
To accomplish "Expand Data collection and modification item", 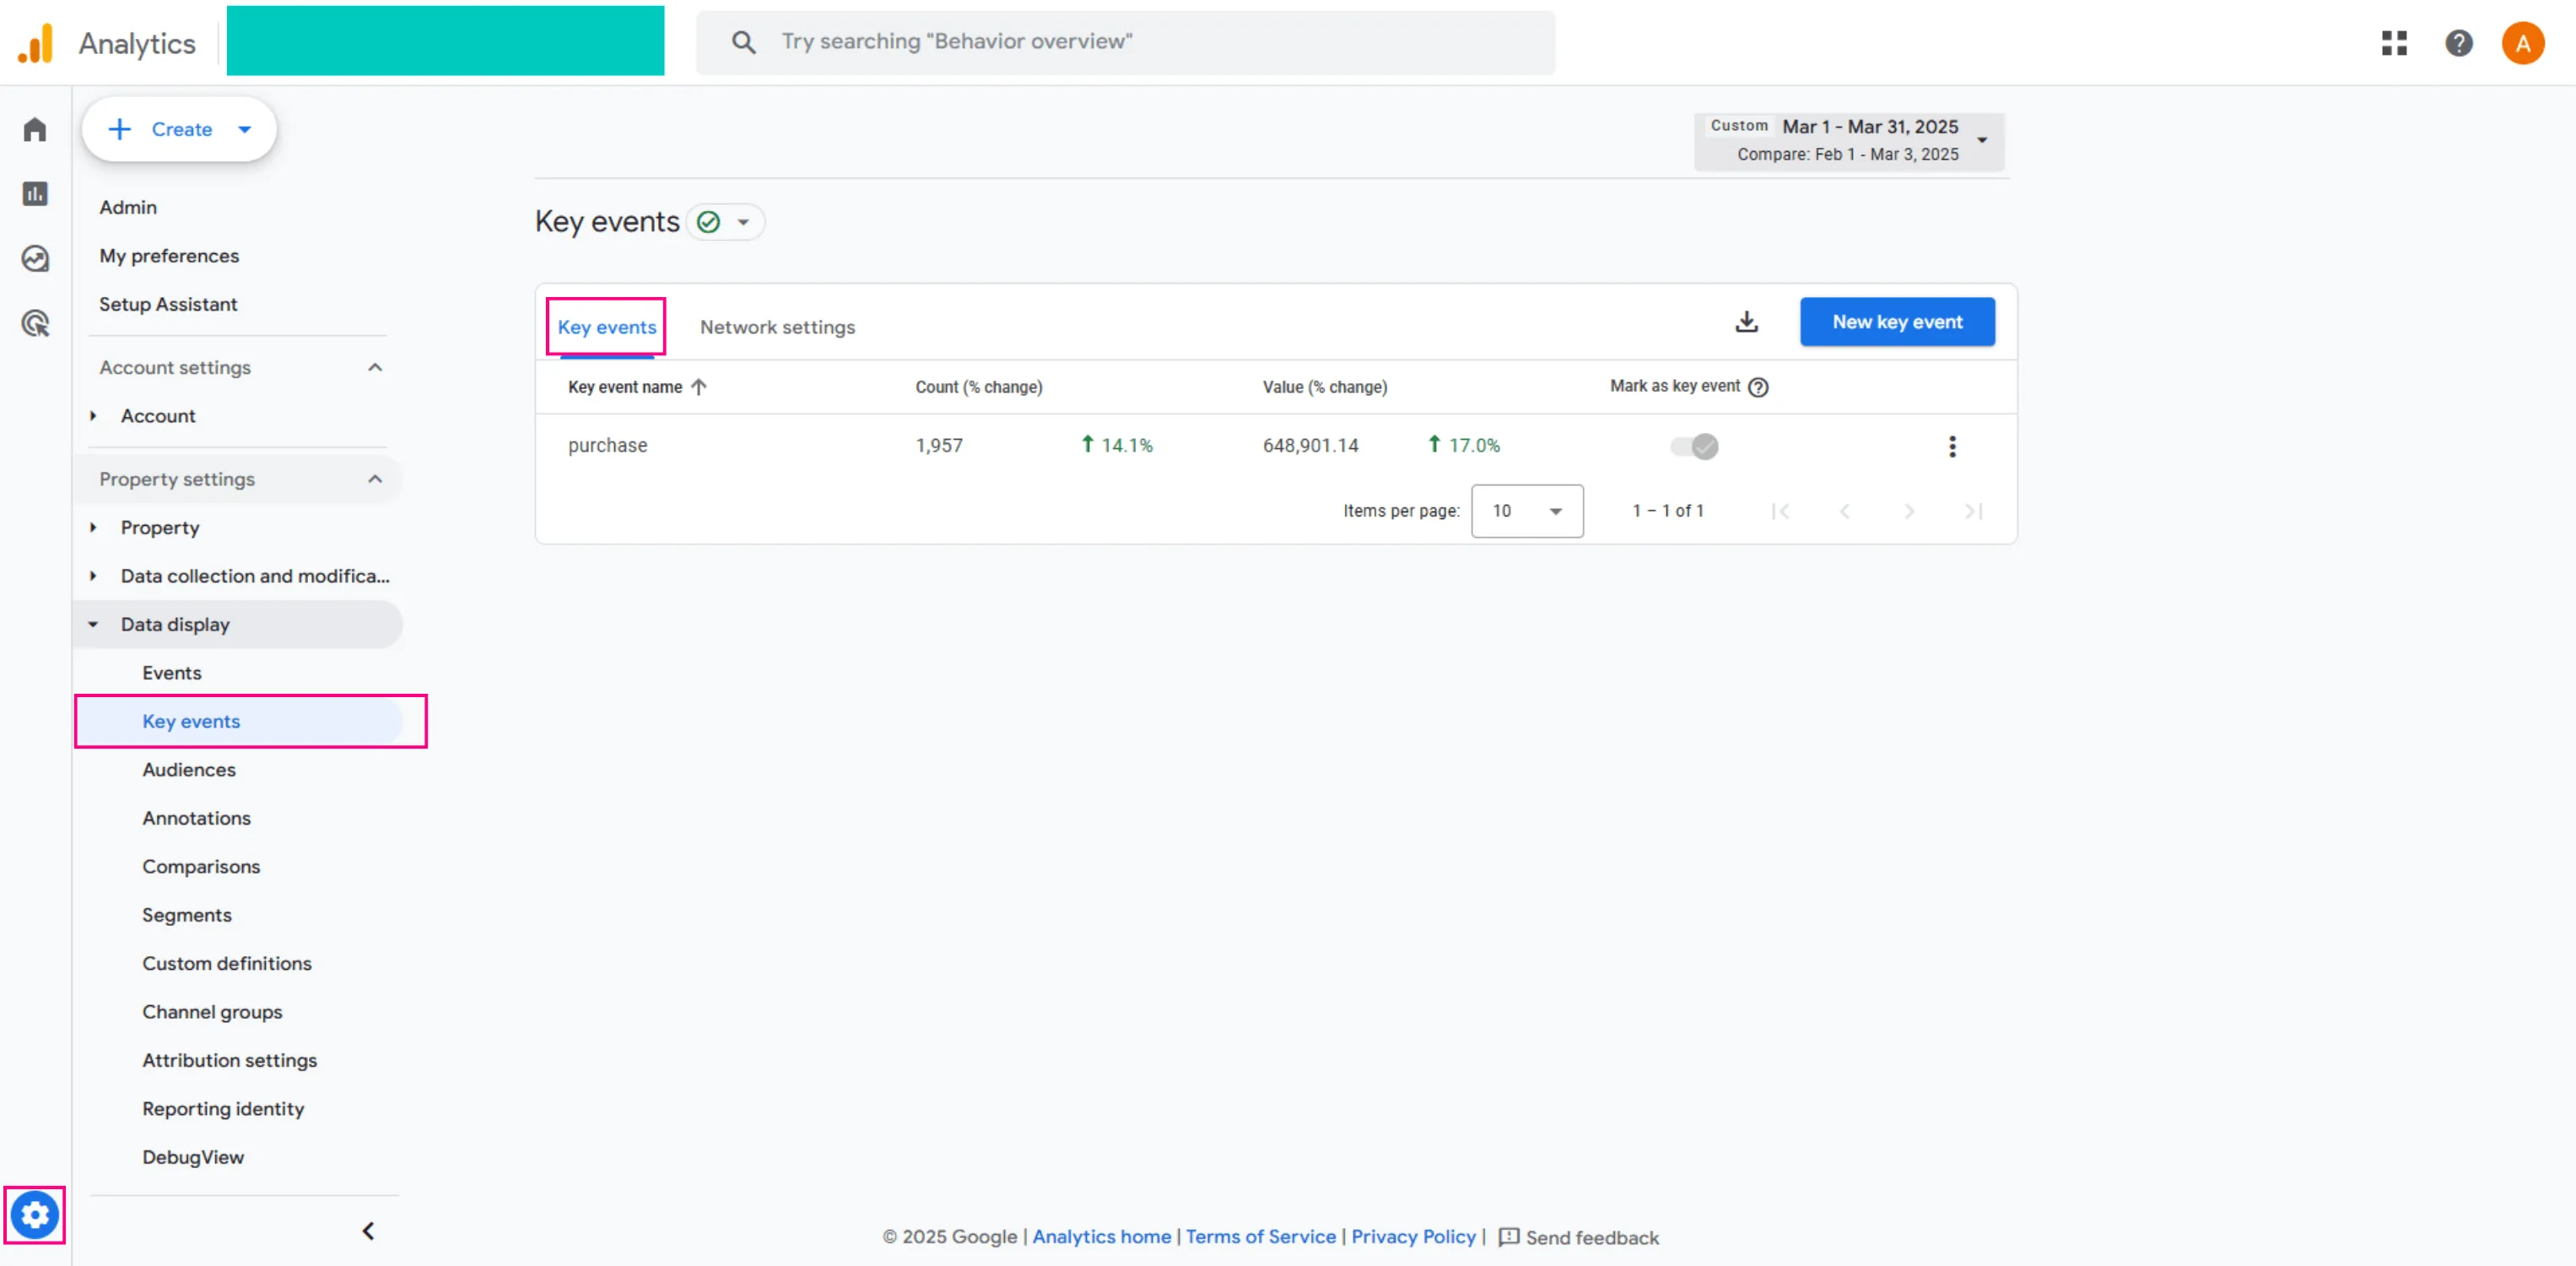I will tap(93, 576).
